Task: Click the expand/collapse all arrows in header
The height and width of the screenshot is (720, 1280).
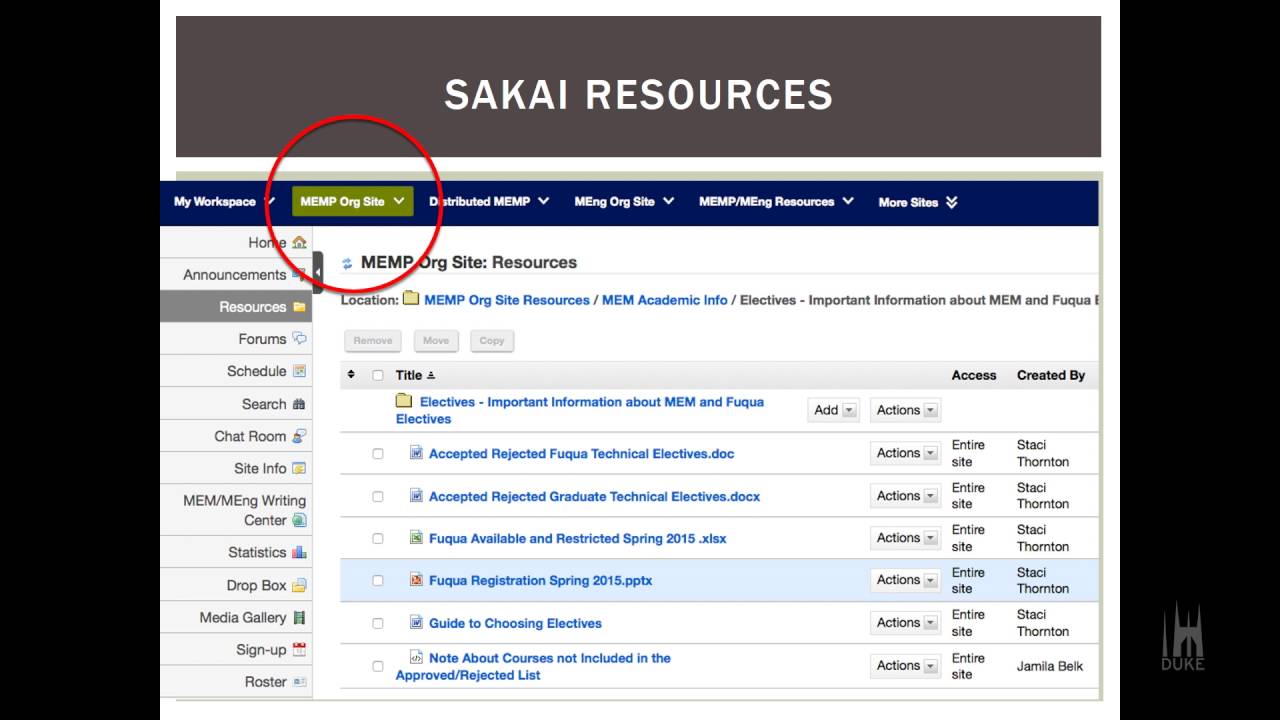Action: click(351, 375)
